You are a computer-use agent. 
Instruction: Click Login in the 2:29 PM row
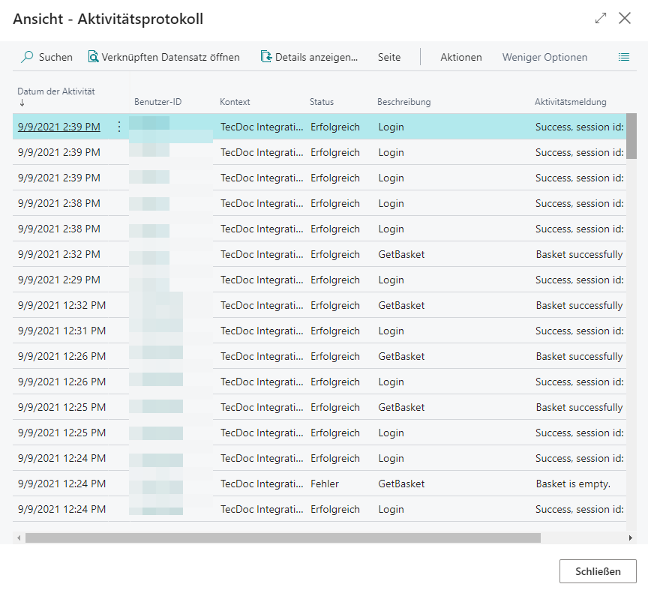(x=391, y=280)
